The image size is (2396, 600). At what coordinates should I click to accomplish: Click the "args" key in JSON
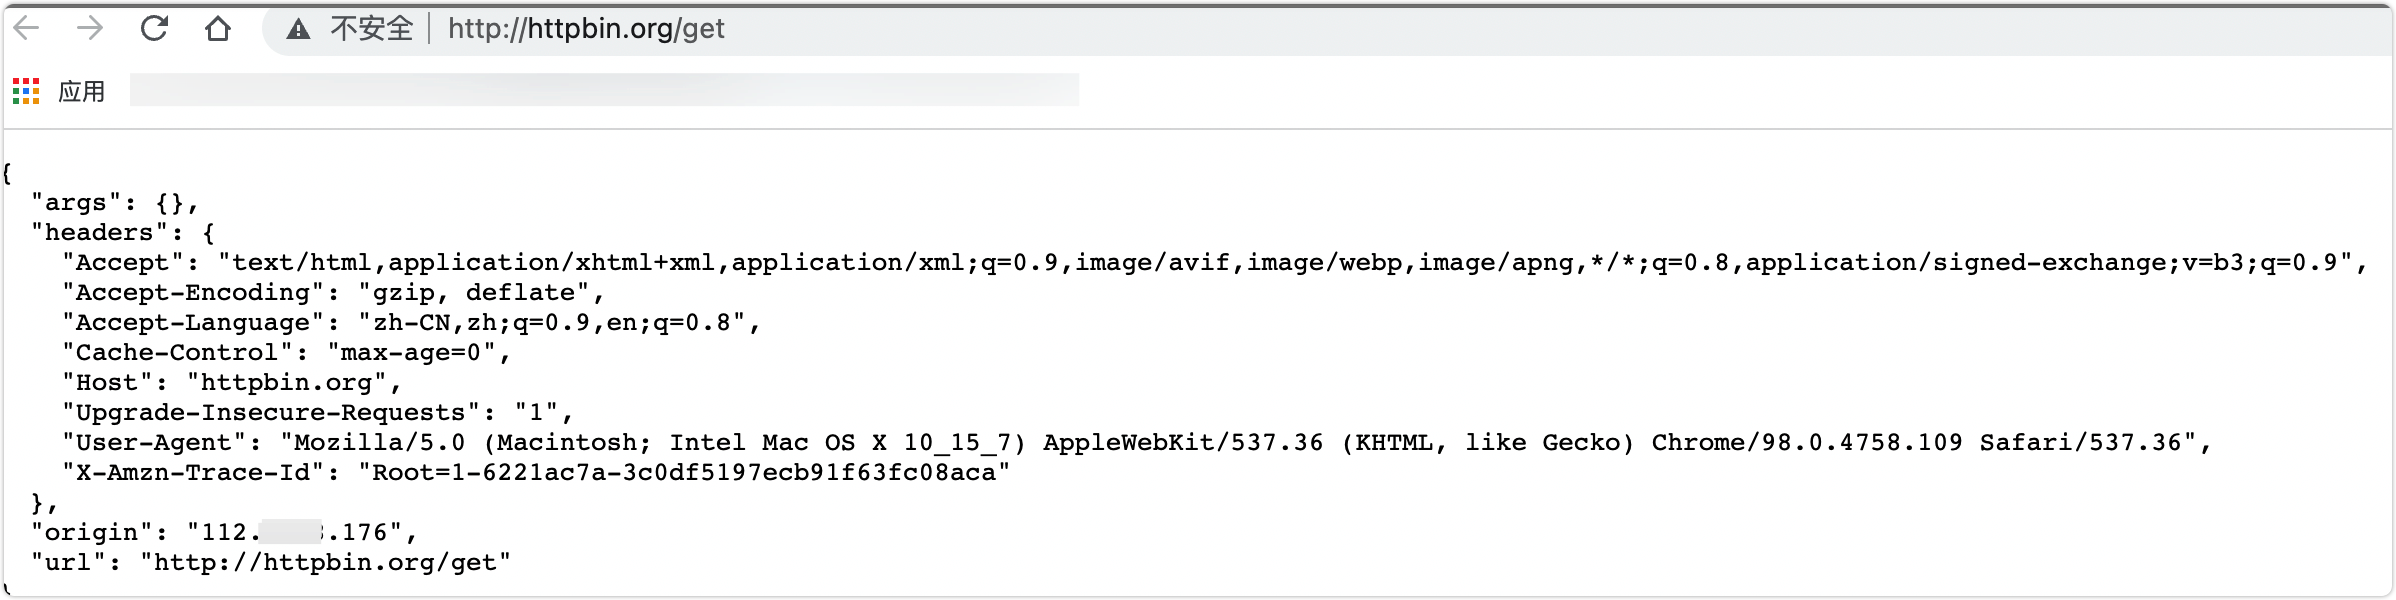point(76,203)
